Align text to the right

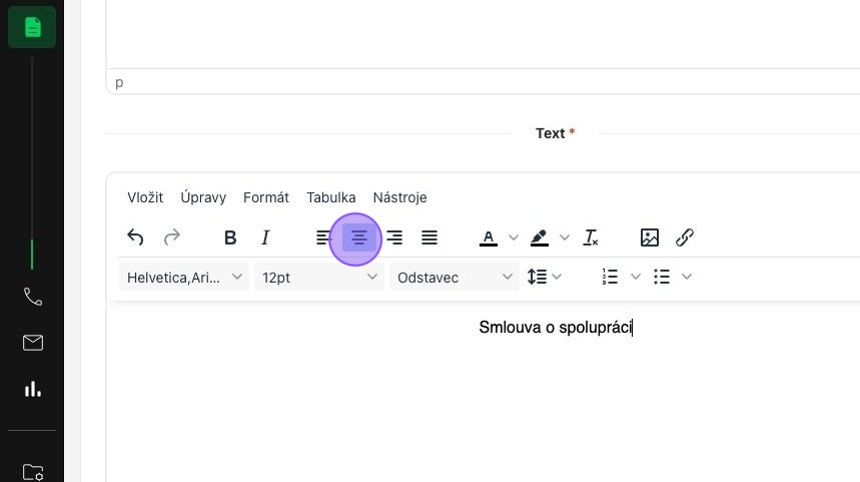click(x=394, y=237)
